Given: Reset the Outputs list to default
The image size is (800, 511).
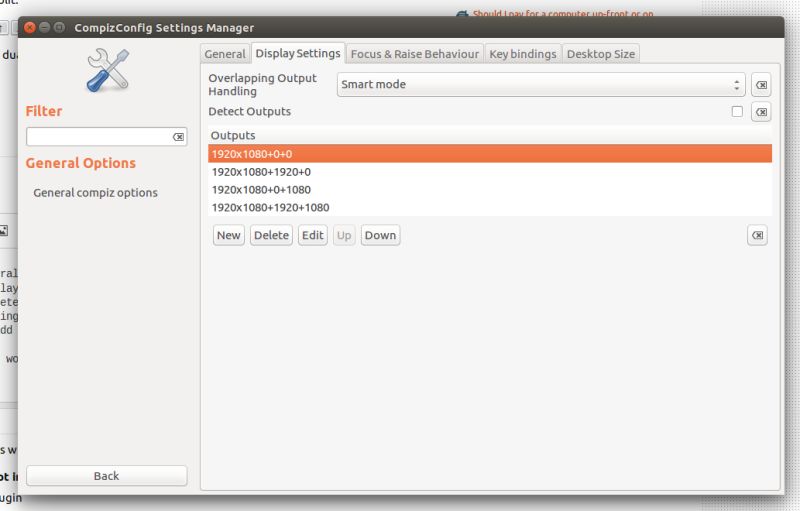Looking at the screenshot, I should click(x=757, y=235).
